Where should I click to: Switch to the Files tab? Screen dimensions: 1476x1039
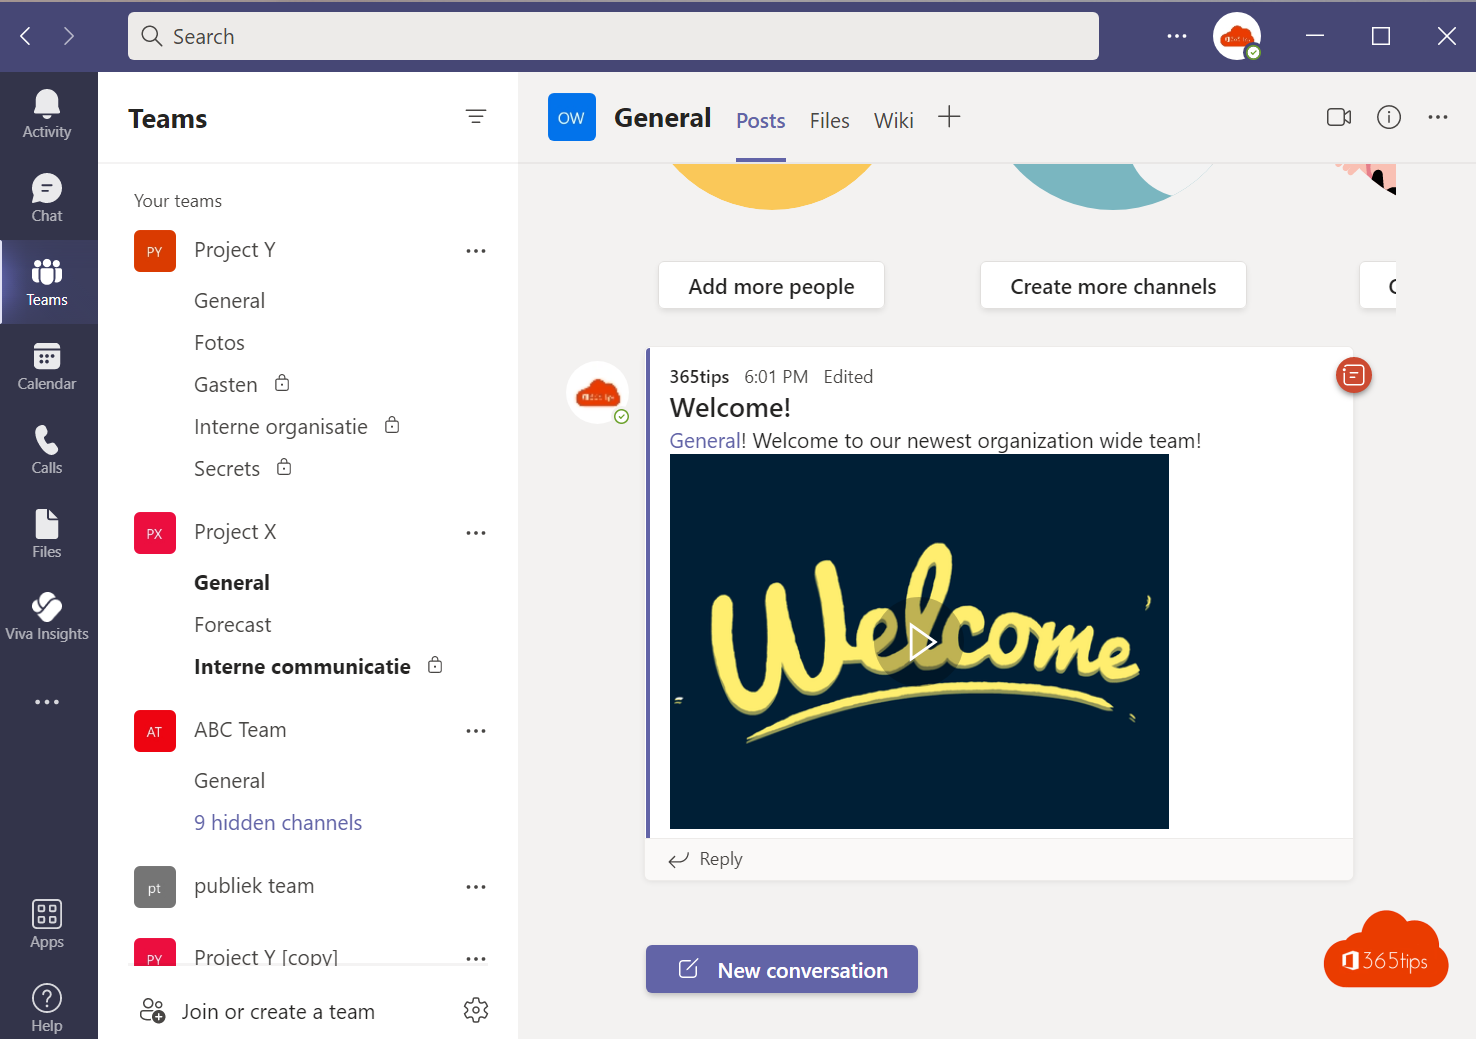(829, 121)
